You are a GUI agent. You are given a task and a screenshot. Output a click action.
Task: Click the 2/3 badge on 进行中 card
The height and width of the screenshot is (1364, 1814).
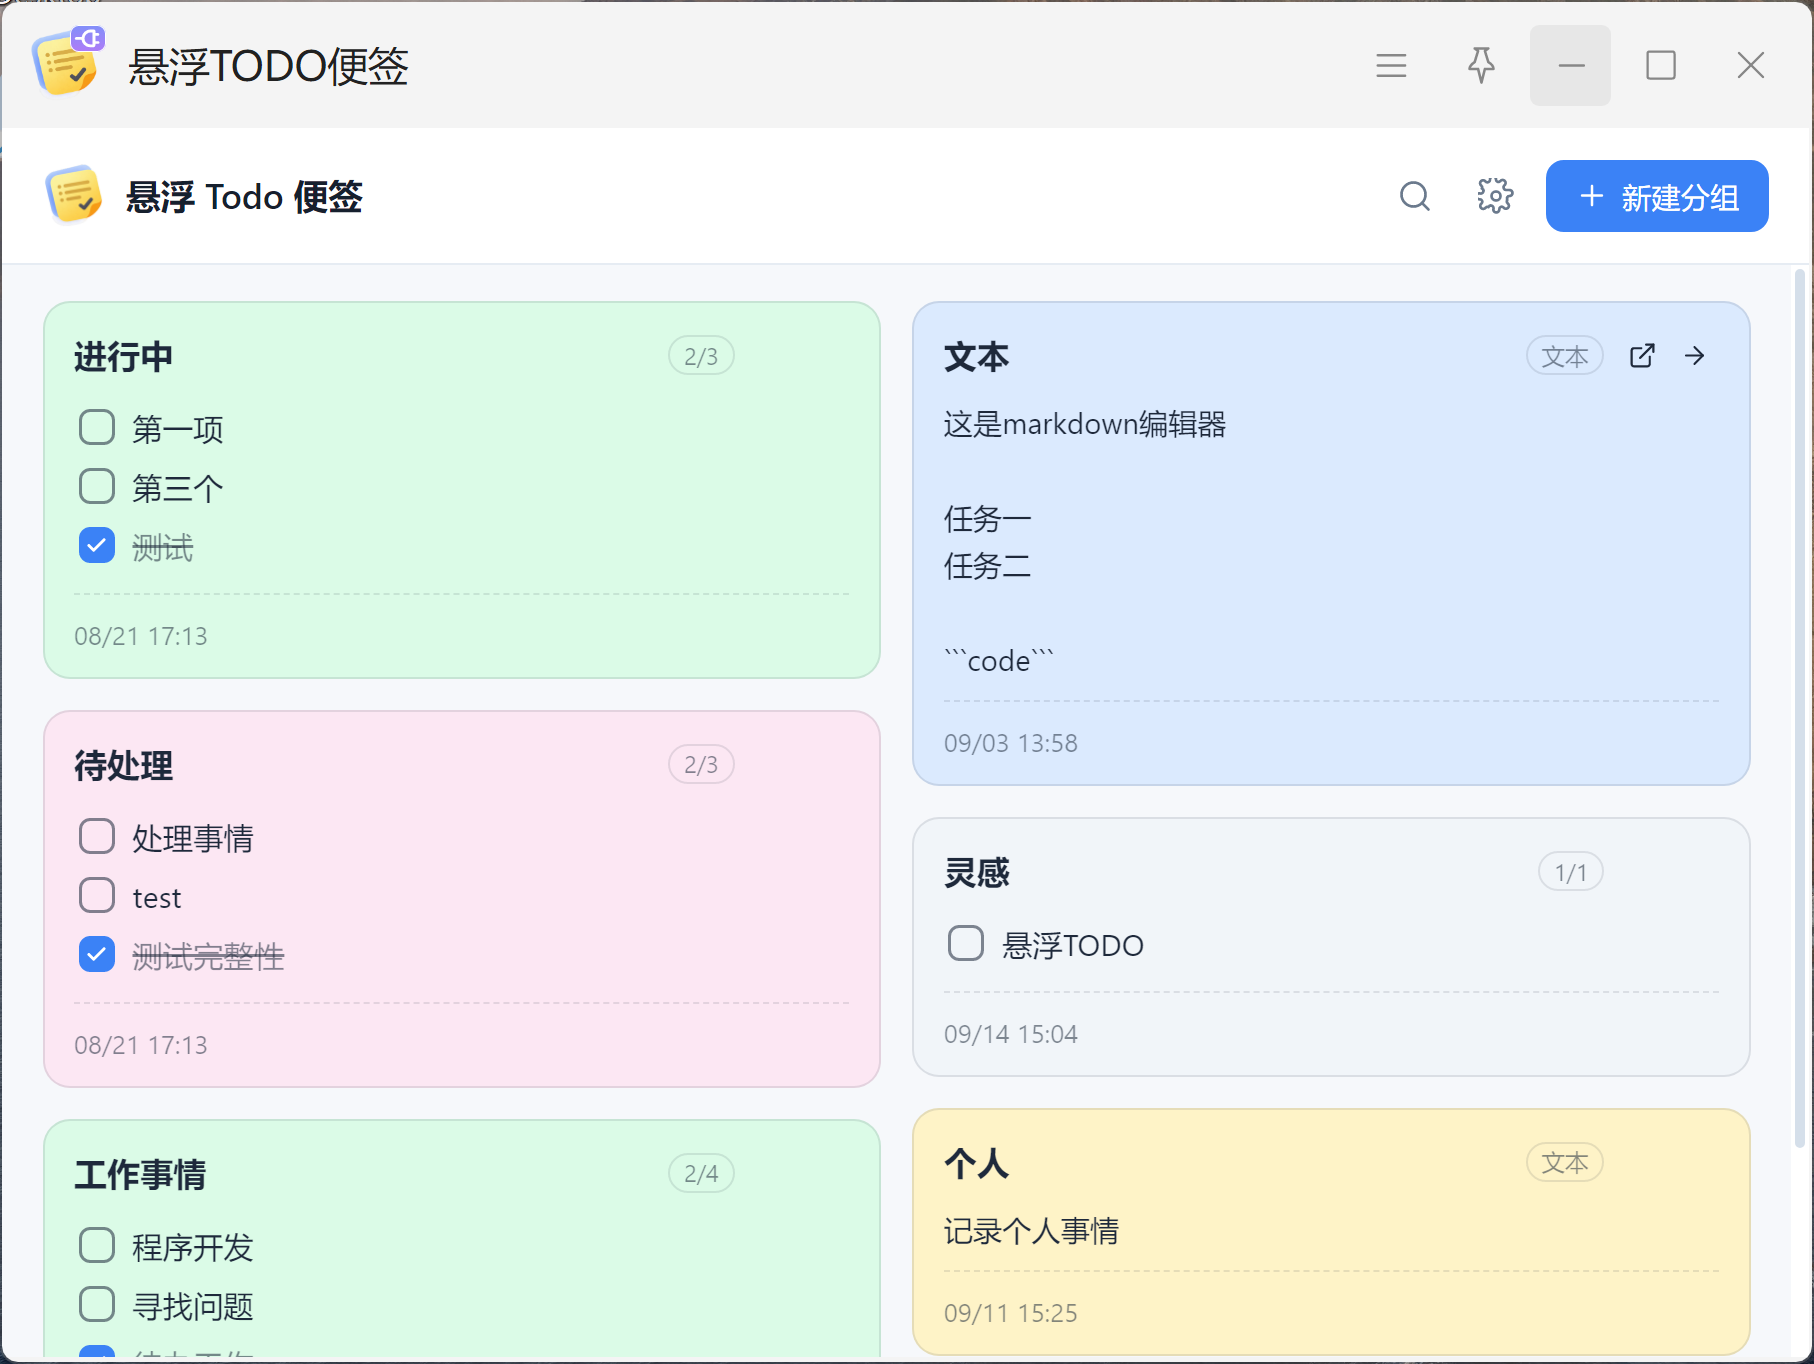click(x=701, y=356)
